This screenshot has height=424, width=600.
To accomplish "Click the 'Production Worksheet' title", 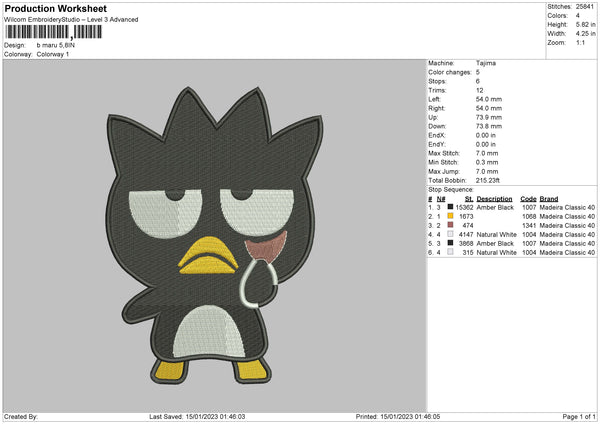I will pyautogui.click(x=55, y=8).
